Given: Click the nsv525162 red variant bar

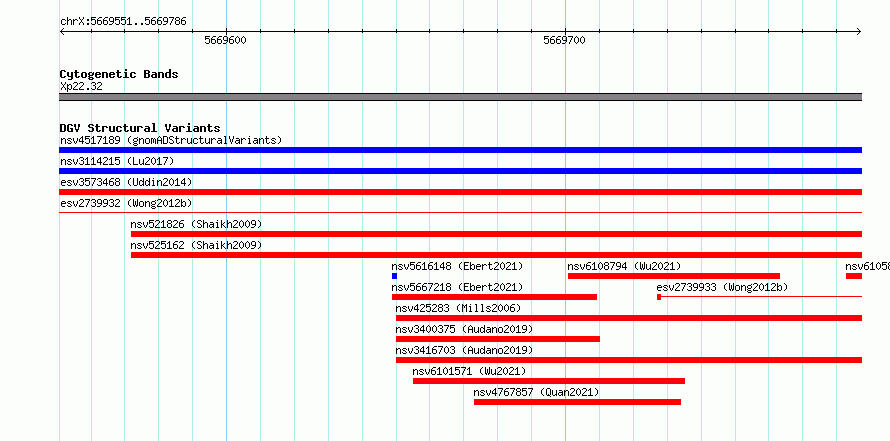Looking at the screenshot, I should coord(496,255).
